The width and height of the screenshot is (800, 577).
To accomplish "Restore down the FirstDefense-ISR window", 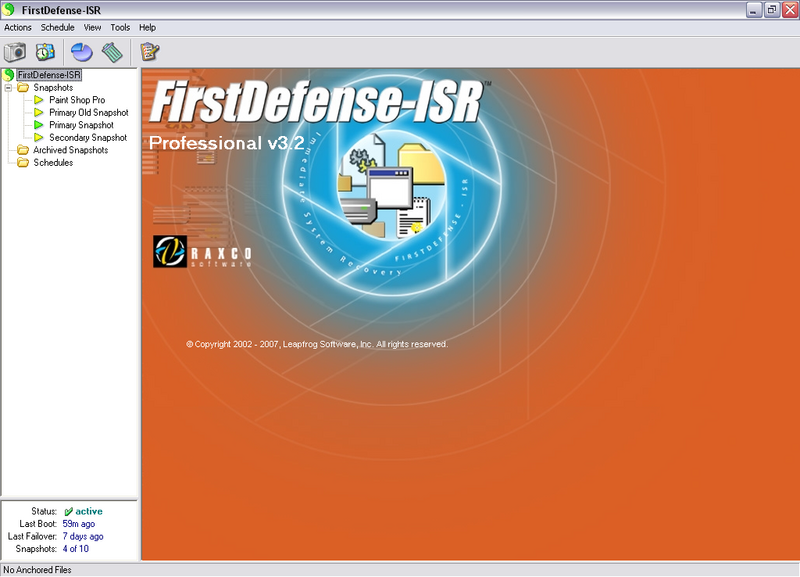I will point(772,10).
